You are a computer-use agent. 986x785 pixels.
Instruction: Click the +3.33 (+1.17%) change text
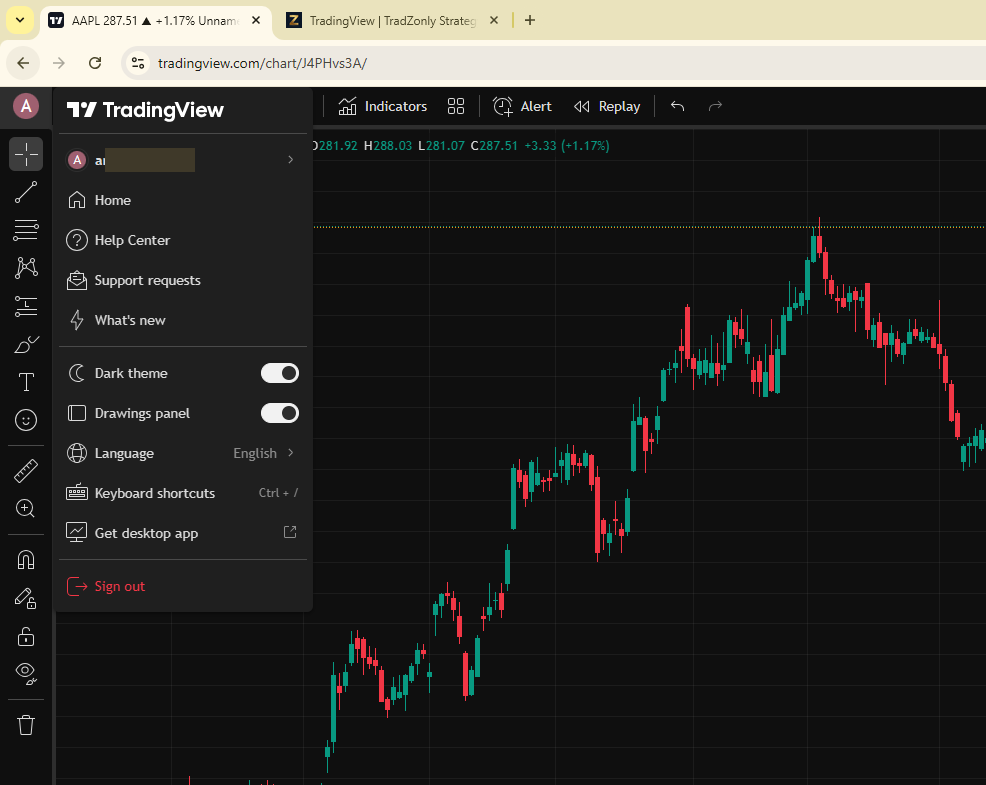[567, 146]
